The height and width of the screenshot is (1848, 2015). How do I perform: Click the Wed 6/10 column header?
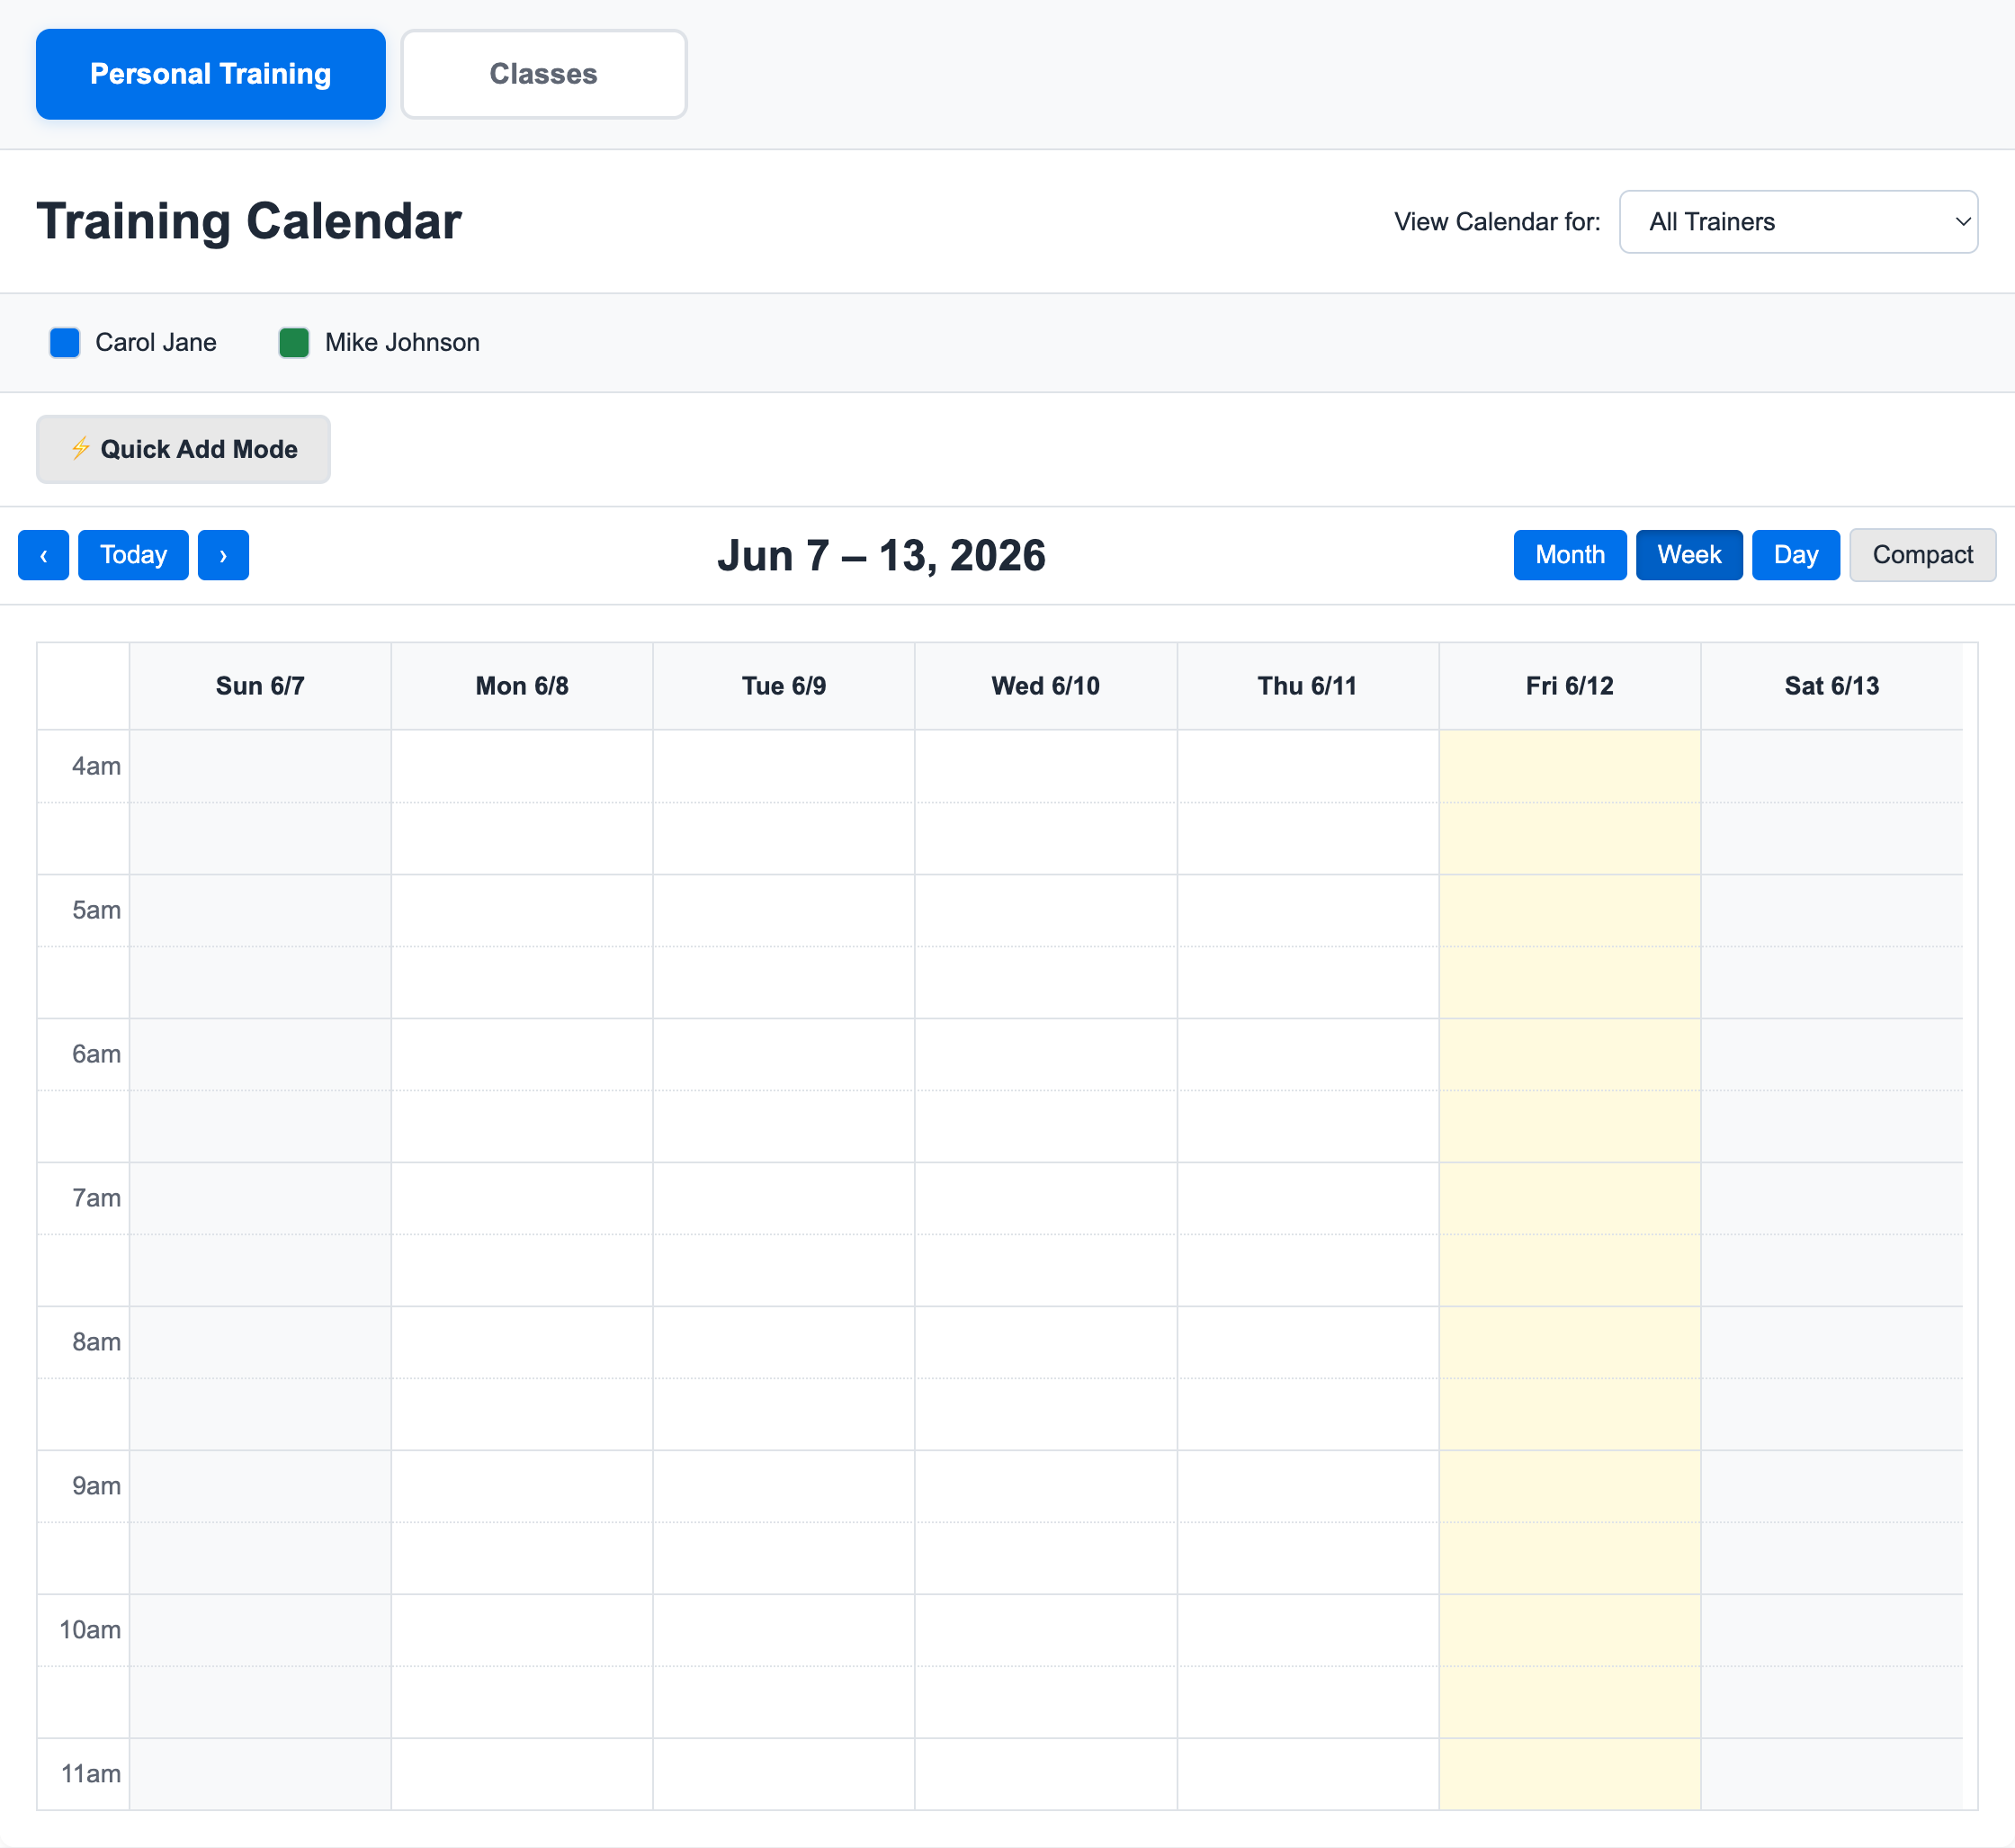(x=1046, y=686)
